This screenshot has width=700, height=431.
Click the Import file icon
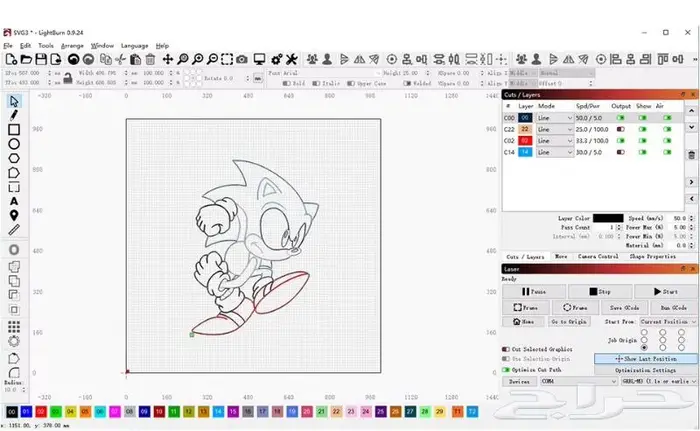(x=56, y=59)
